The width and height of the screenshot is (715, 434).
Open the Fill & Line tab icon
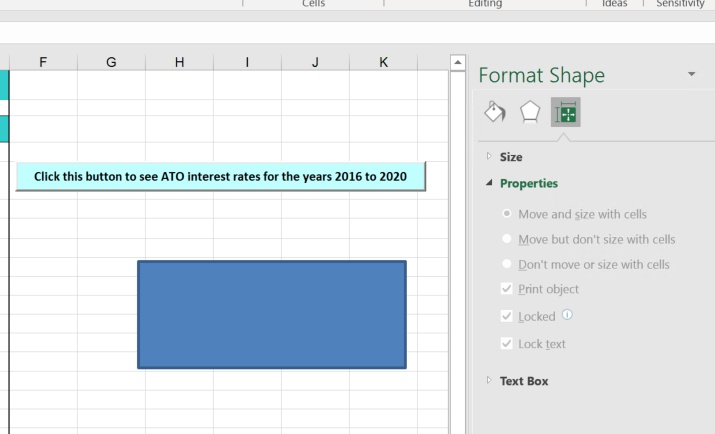(x=495, y=112)
